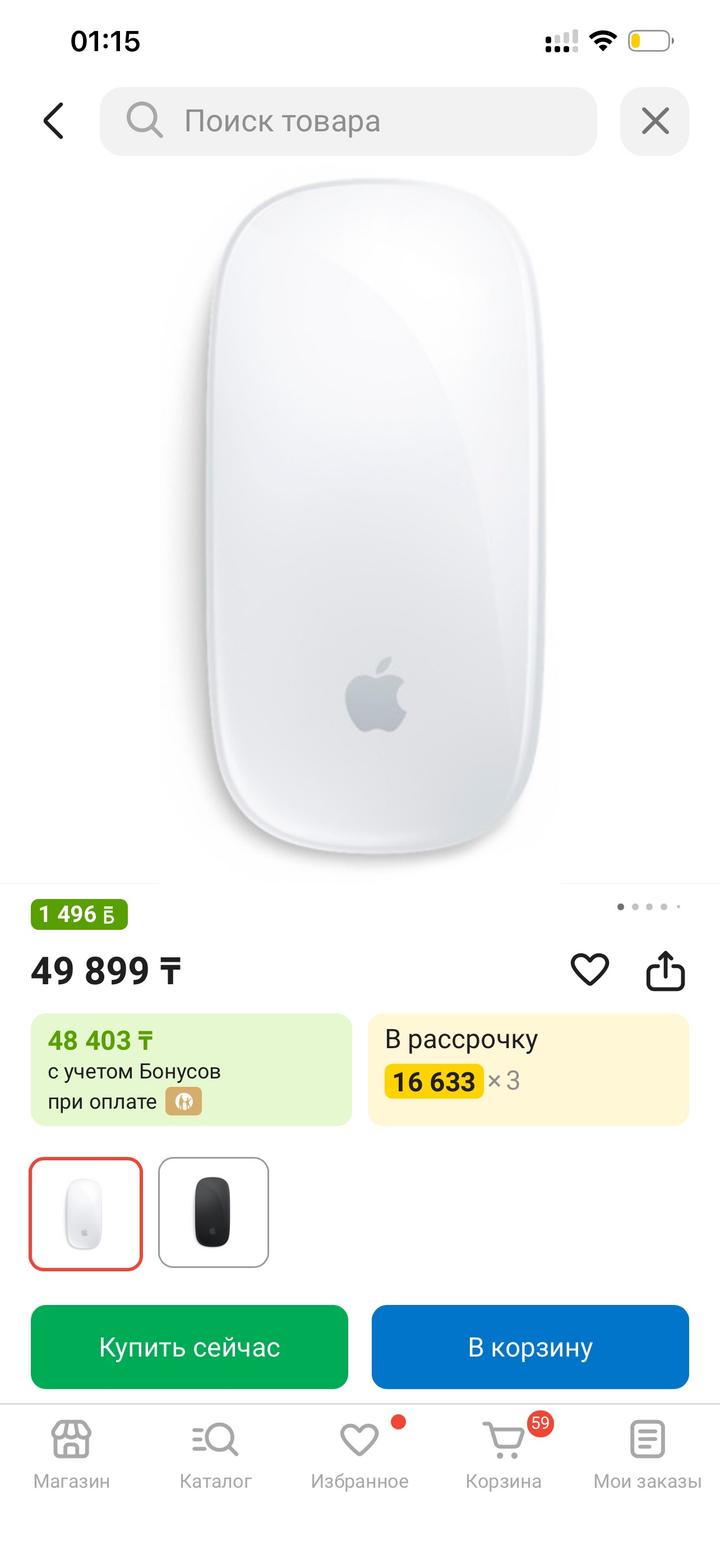Open the Избранное tab
This screenshot has width=720, height=1558.
pos(359,1455)
